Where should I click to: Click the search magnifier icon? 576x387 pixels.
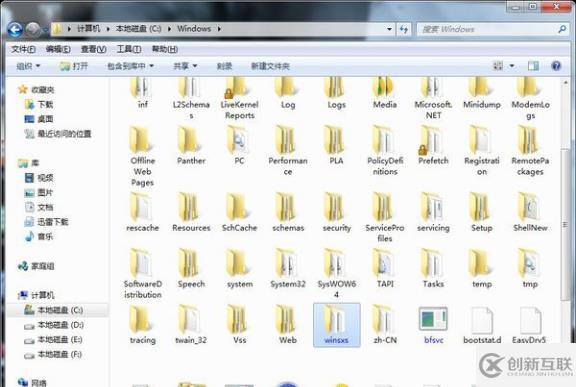coord(562,29)
